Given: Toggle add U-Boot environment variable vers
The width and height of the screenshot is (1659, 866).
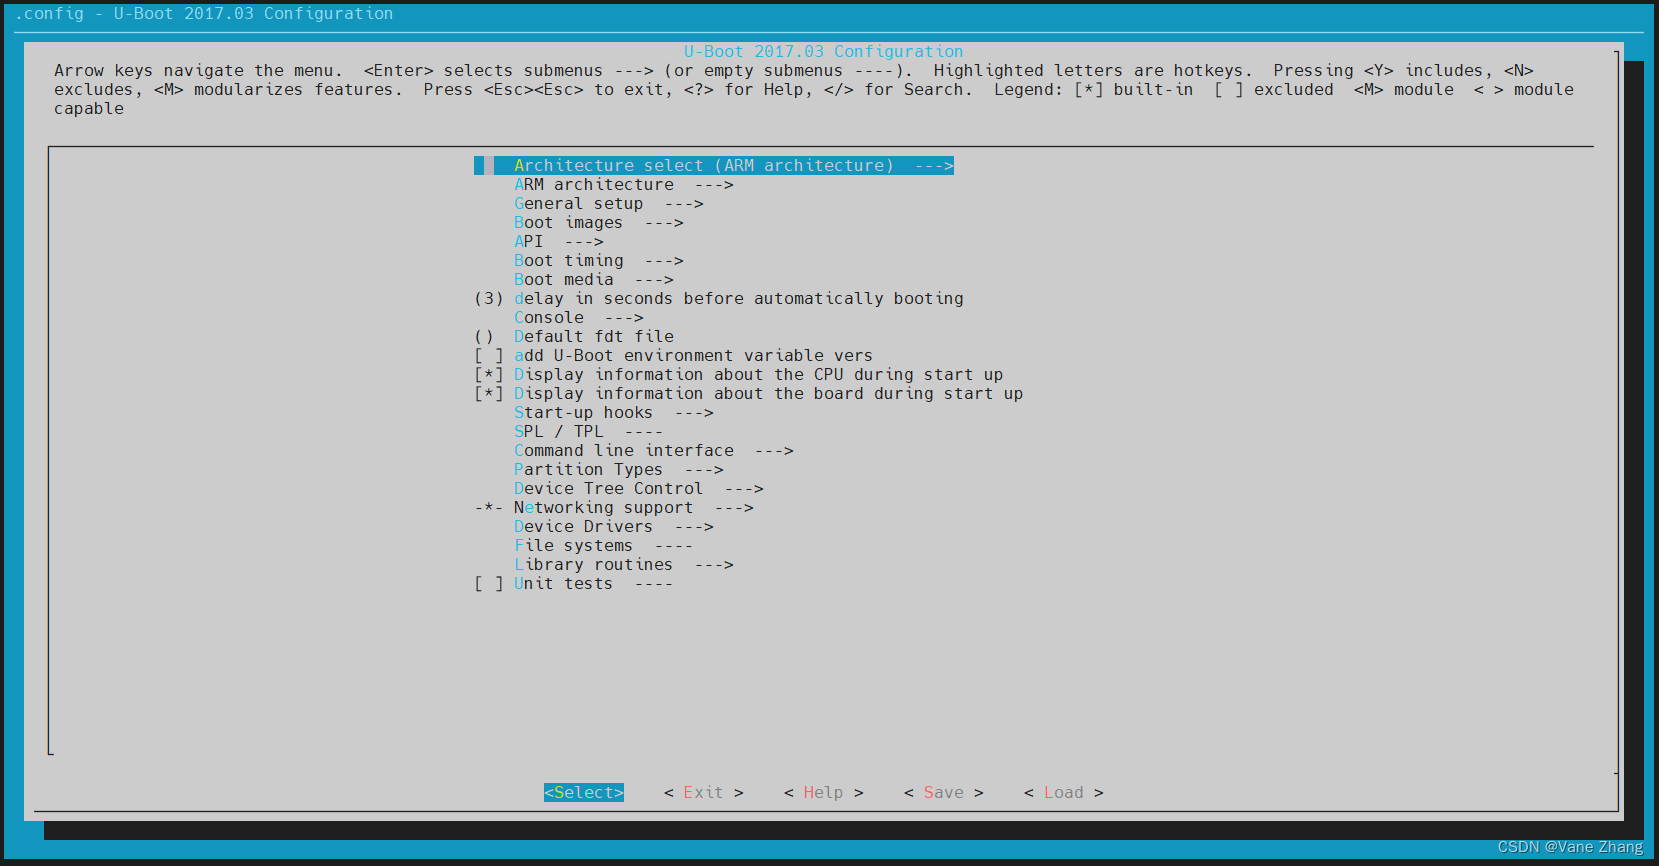Looking at the screenshot, I should pyautogui.click(x=673, y=355).
